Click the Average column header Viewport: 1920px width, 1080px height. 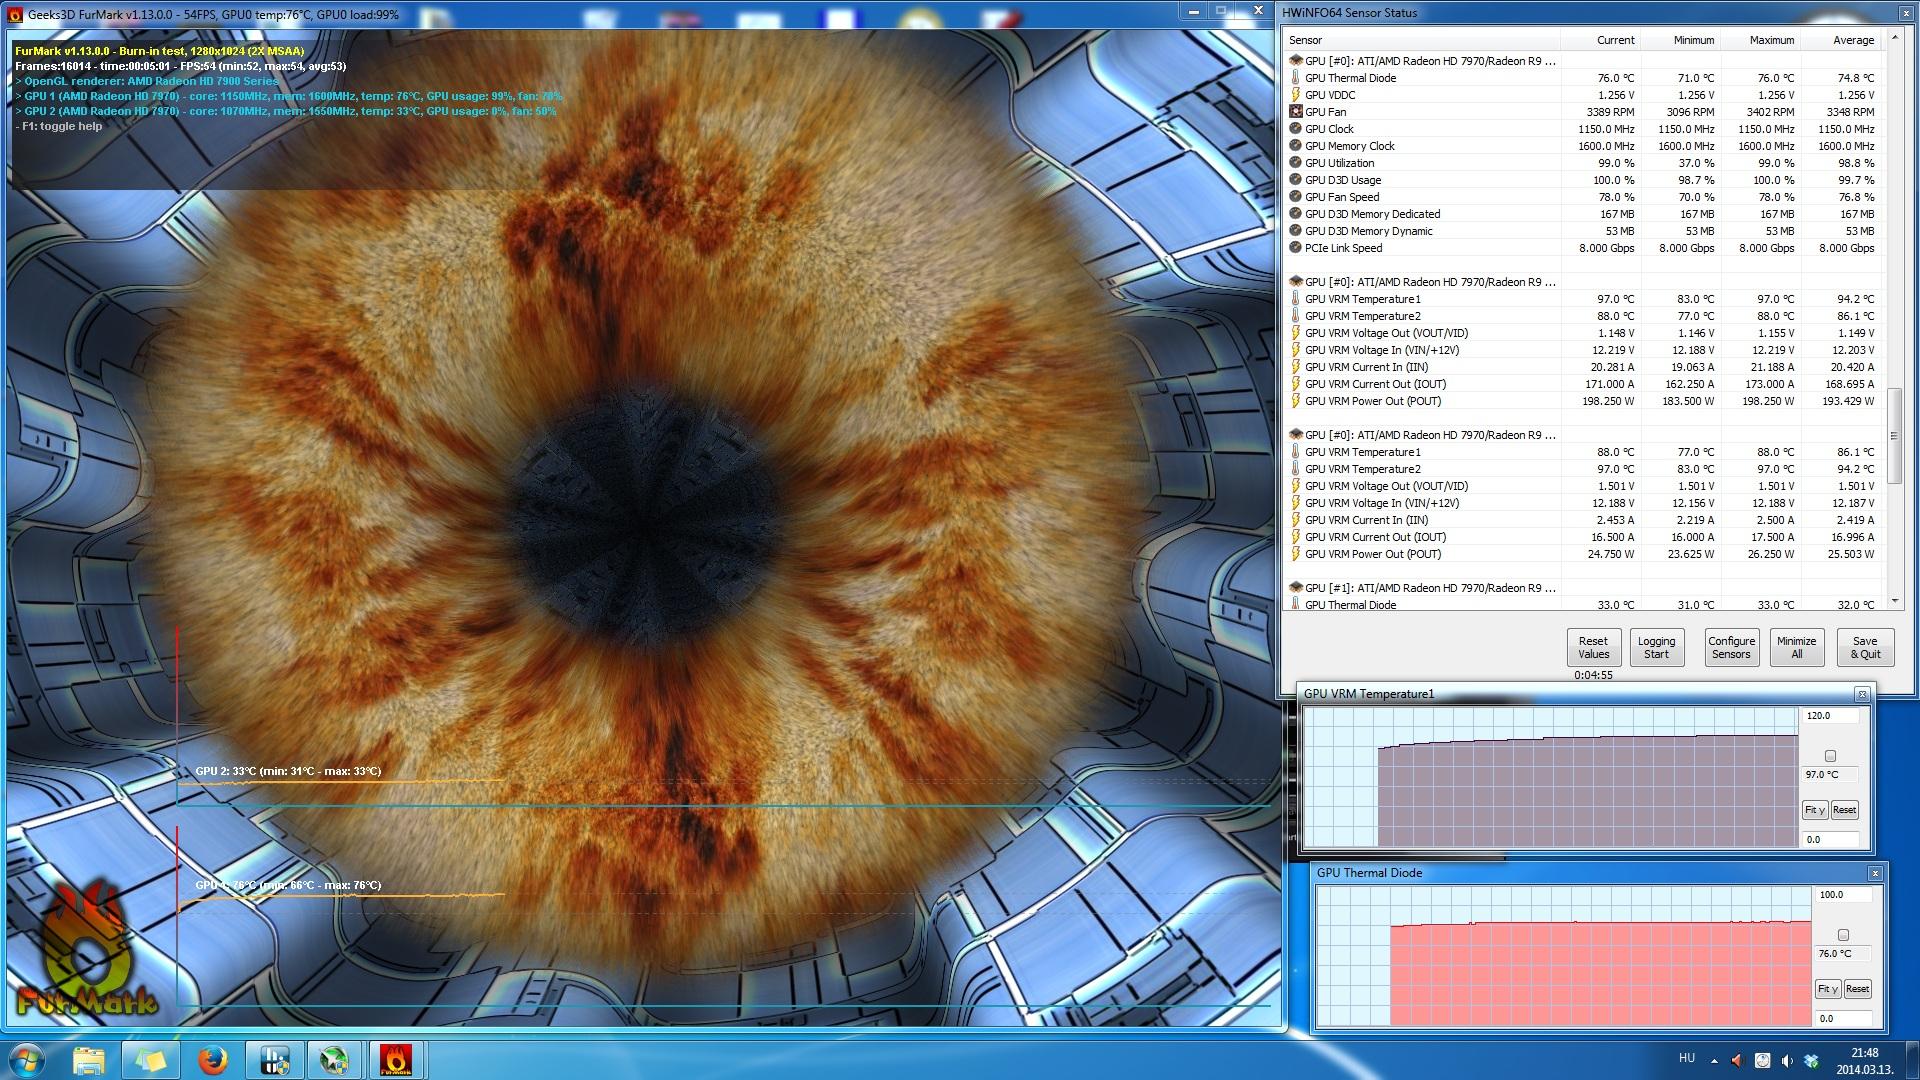click(x=1840, y=40)
